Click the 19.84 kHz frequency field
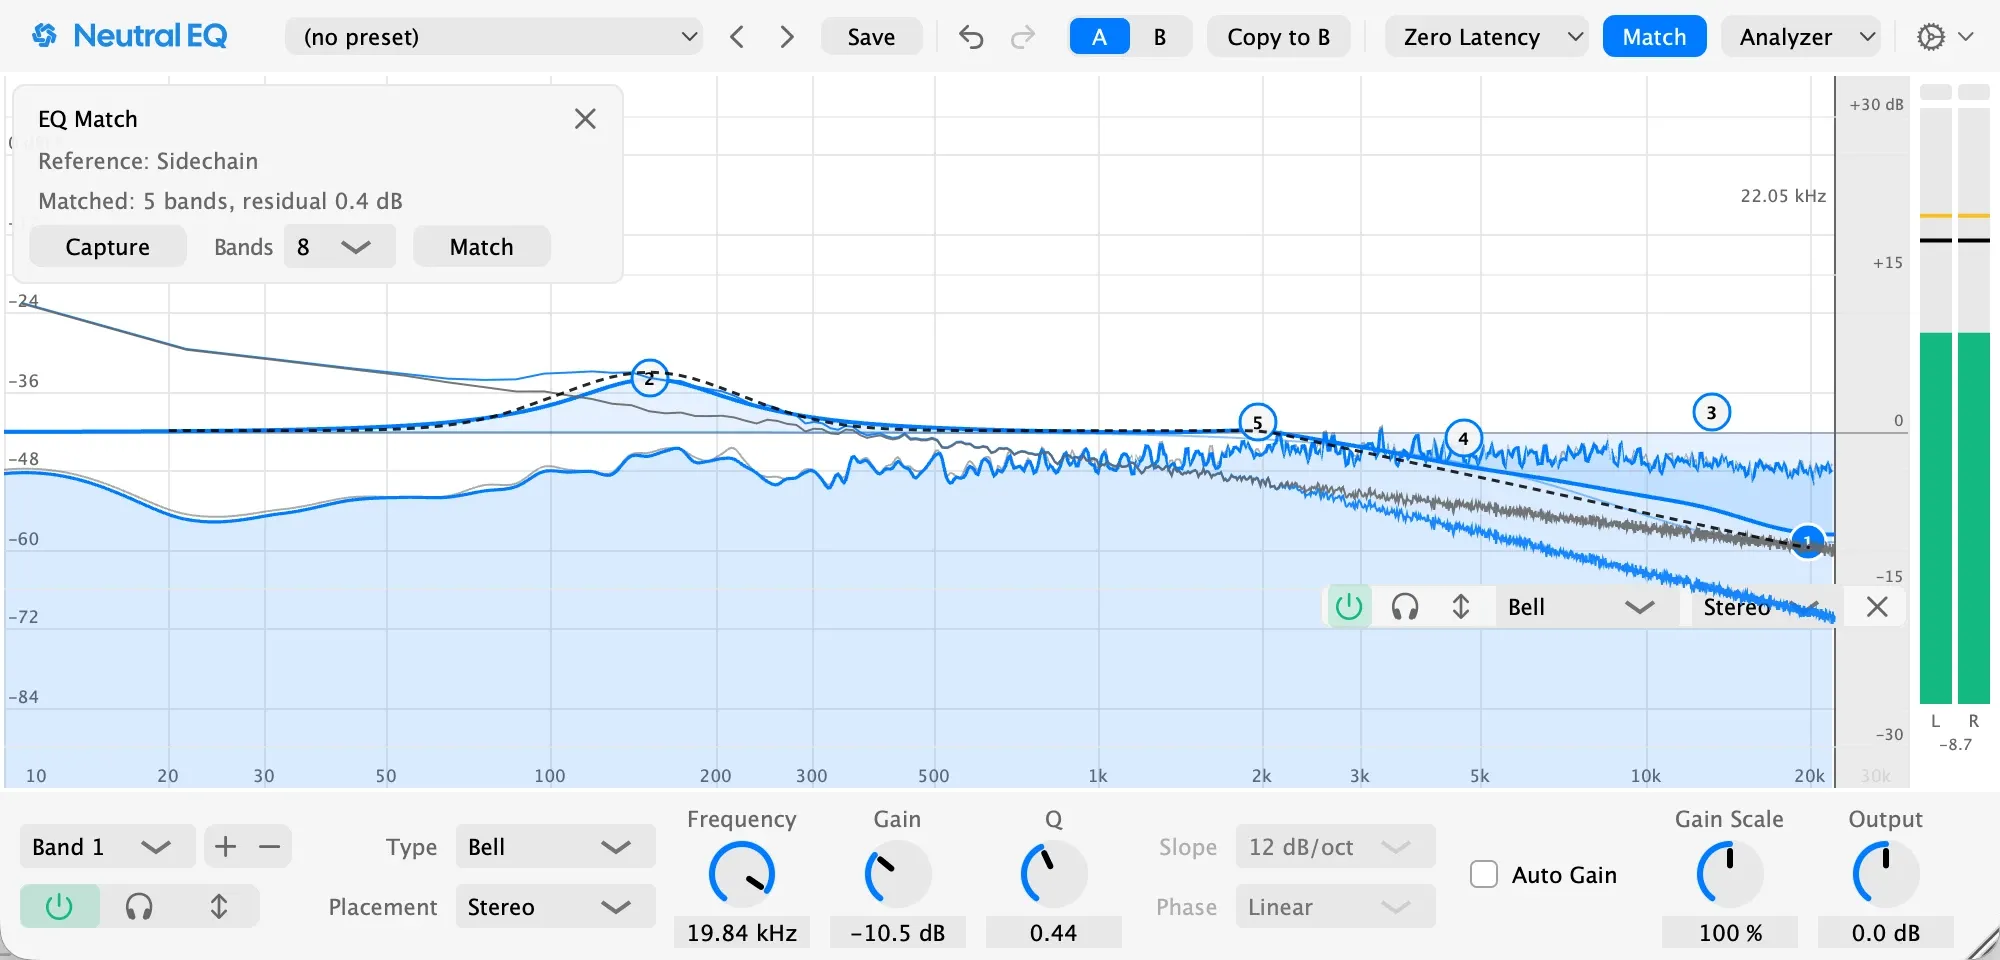The height and width of the screenshot is (960, 2000). [x=742, y=933]
